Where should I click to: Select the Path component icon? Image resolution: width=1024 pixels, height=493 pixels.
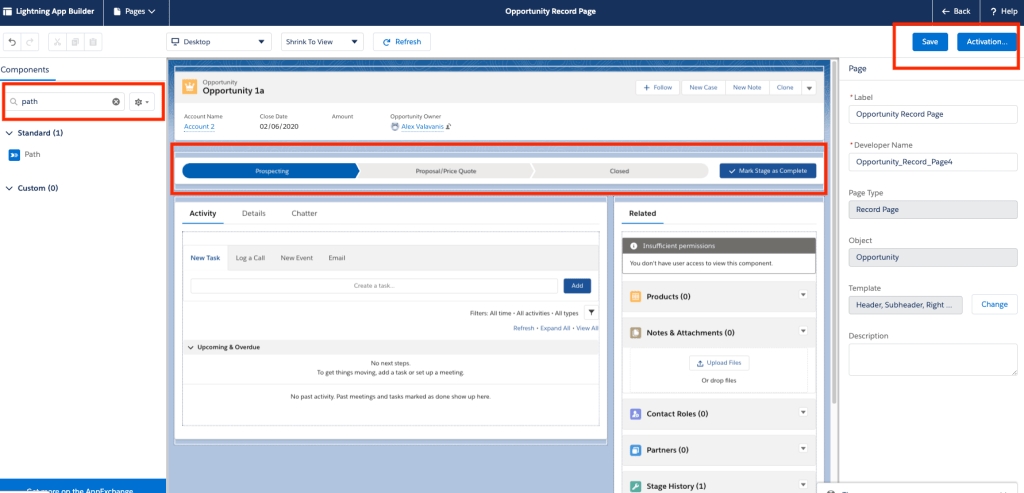[14, 155]
